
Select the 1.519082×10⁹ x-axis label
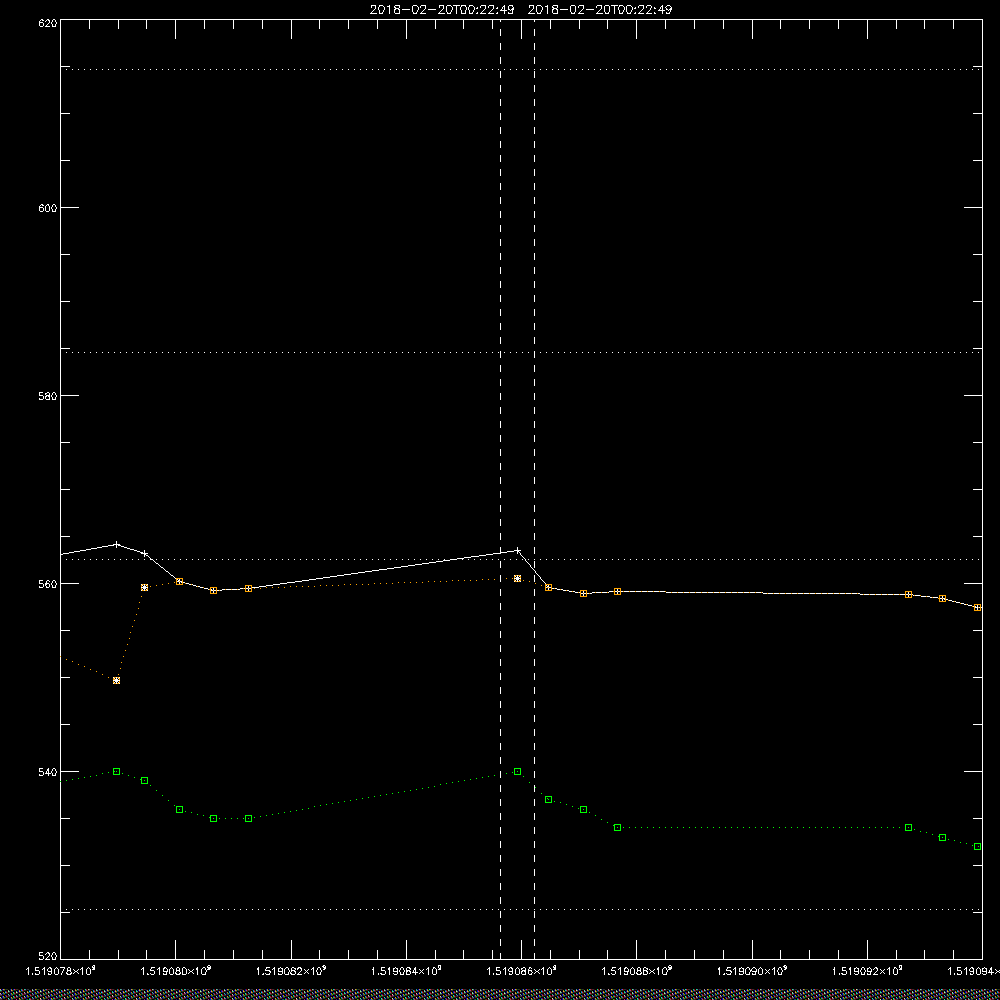click(x=291, y=971)
